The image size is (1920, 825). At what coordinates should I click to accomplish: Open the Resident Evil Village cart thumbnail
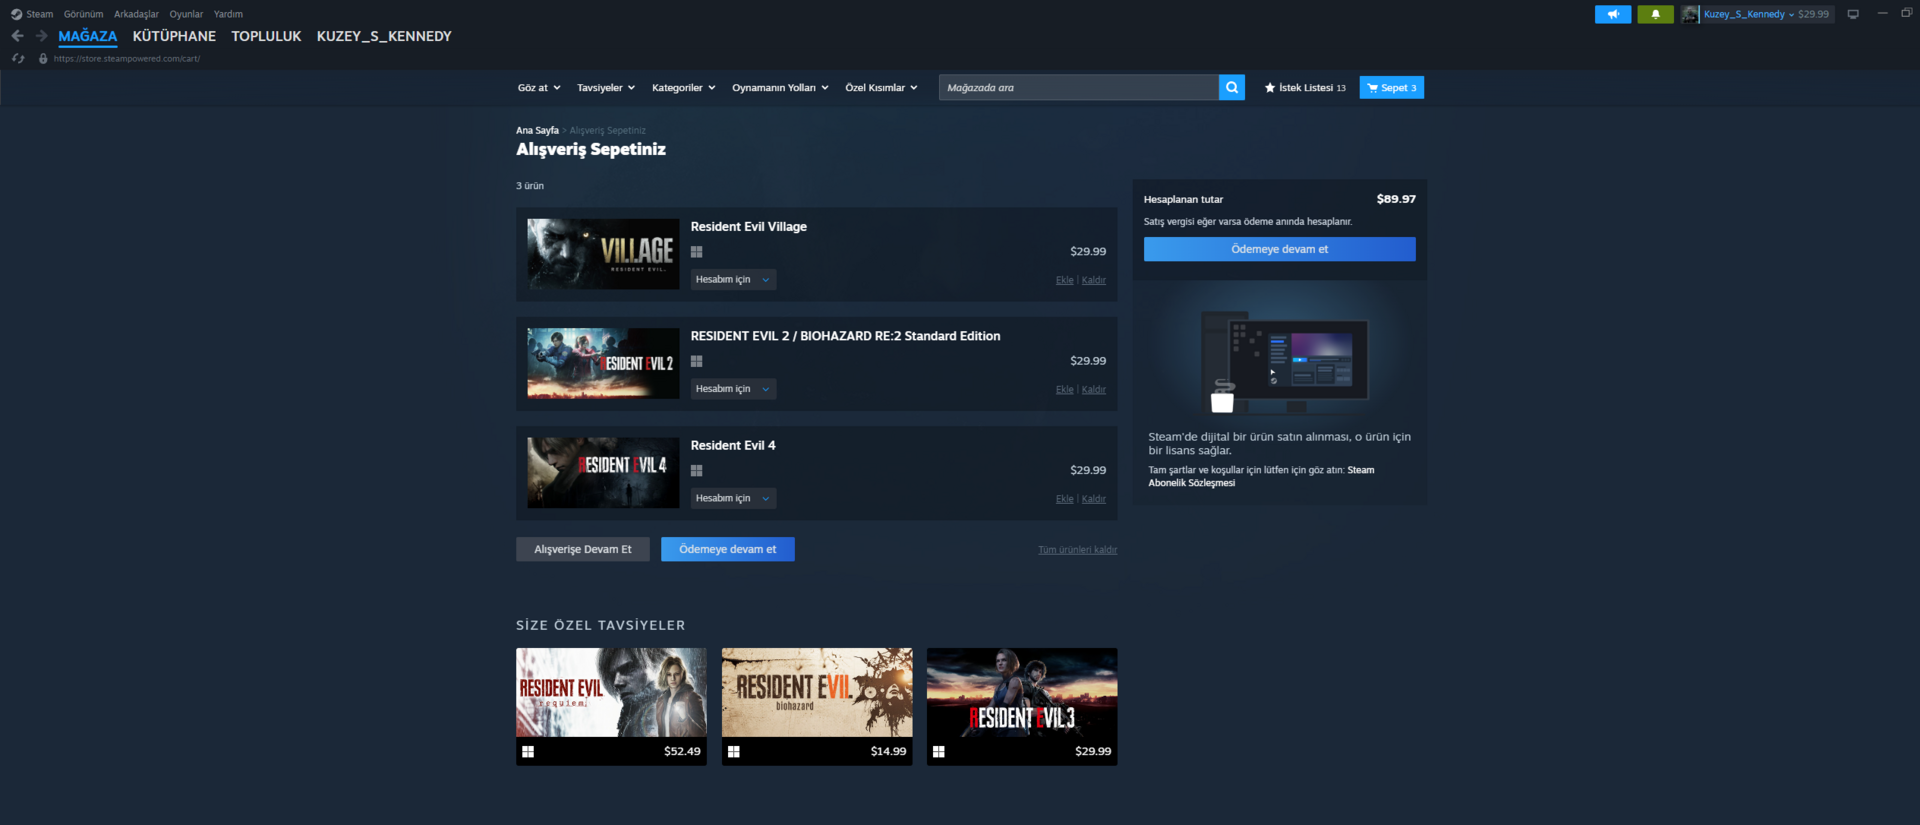(603, 254)
